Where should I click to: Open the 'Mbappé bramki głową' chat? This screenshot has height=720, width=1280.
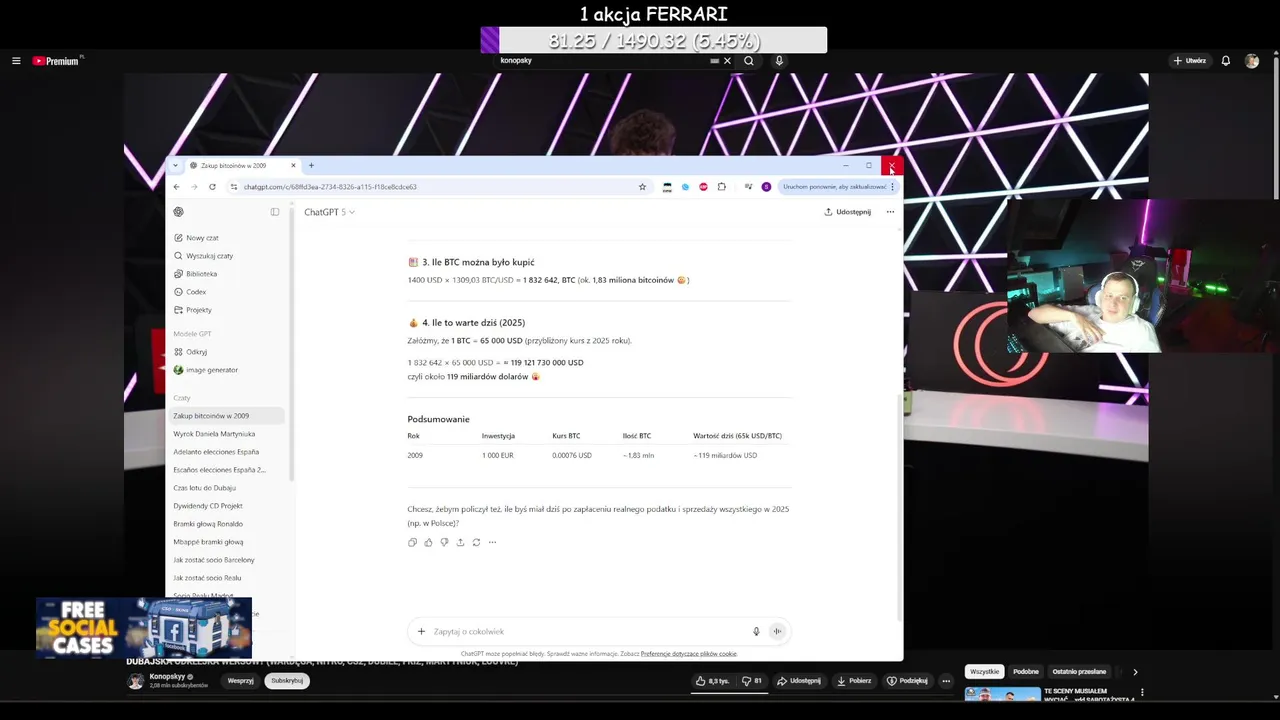[x=227, y=542]
